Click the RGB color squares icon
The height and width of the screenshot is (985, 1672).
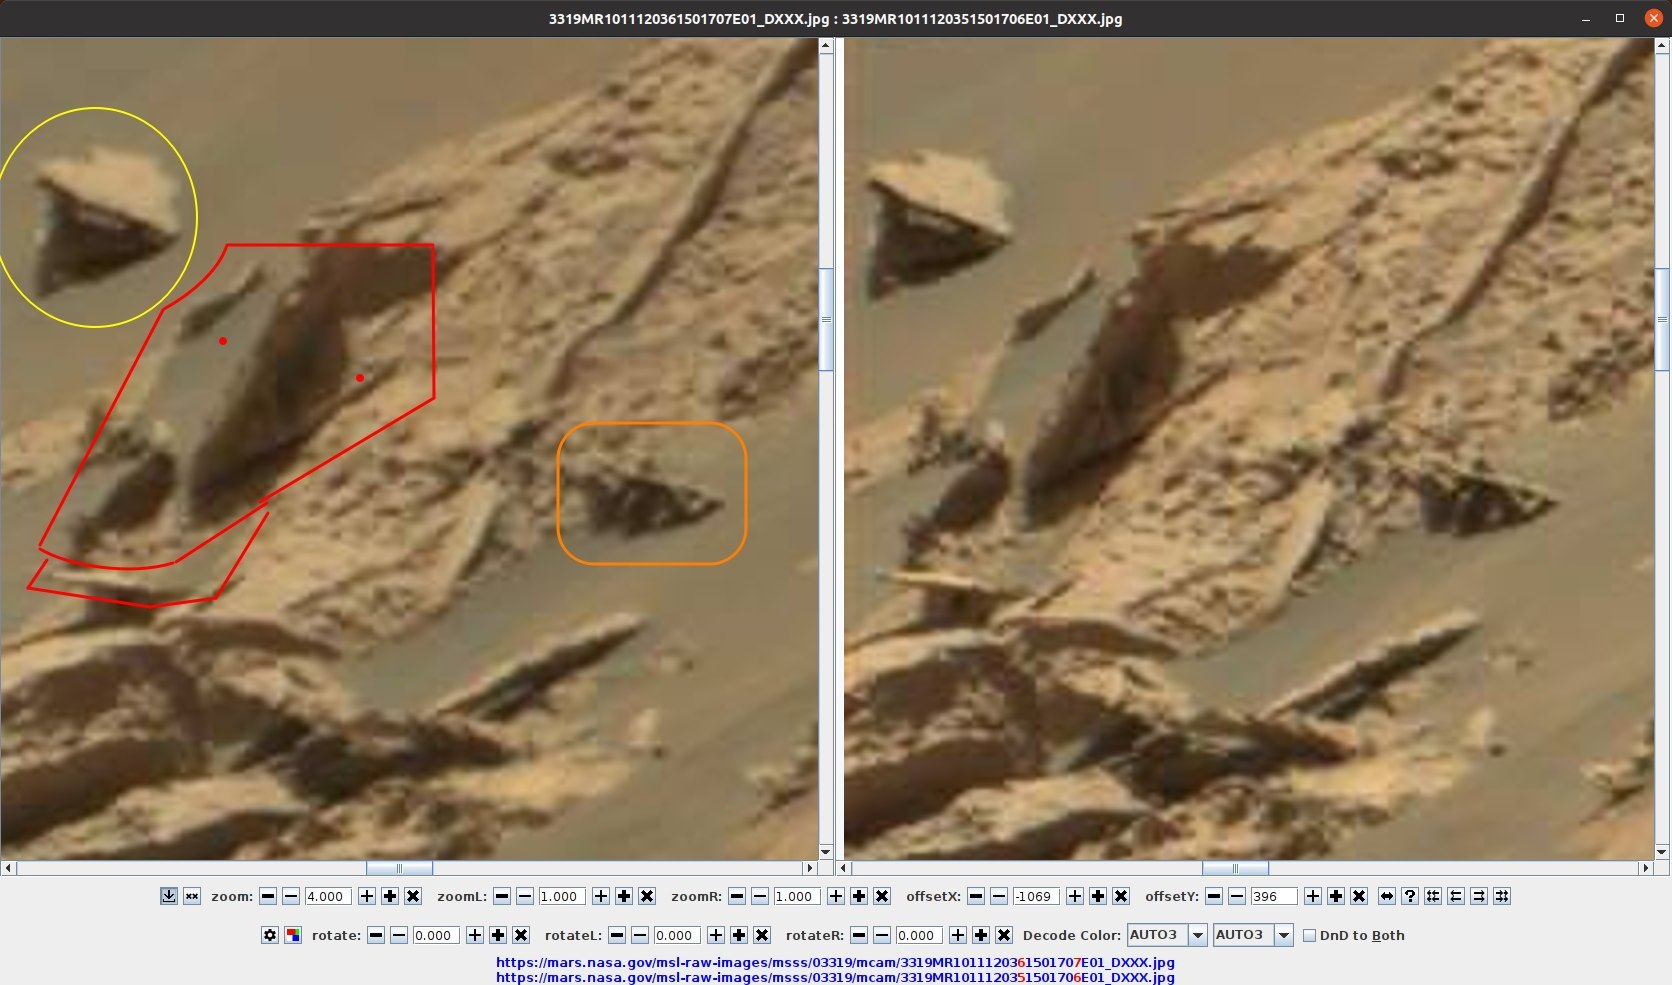(x=293, y=935)
